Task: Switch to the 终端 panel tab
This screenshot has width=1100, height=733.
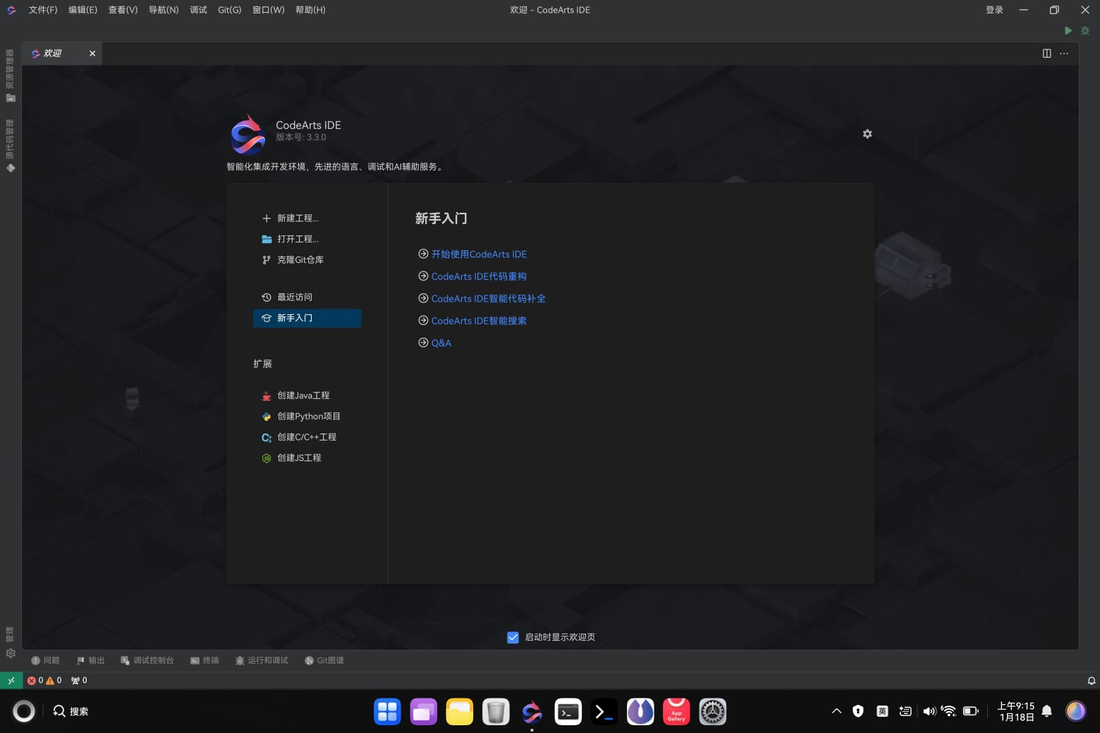Action: pos(204,660)
